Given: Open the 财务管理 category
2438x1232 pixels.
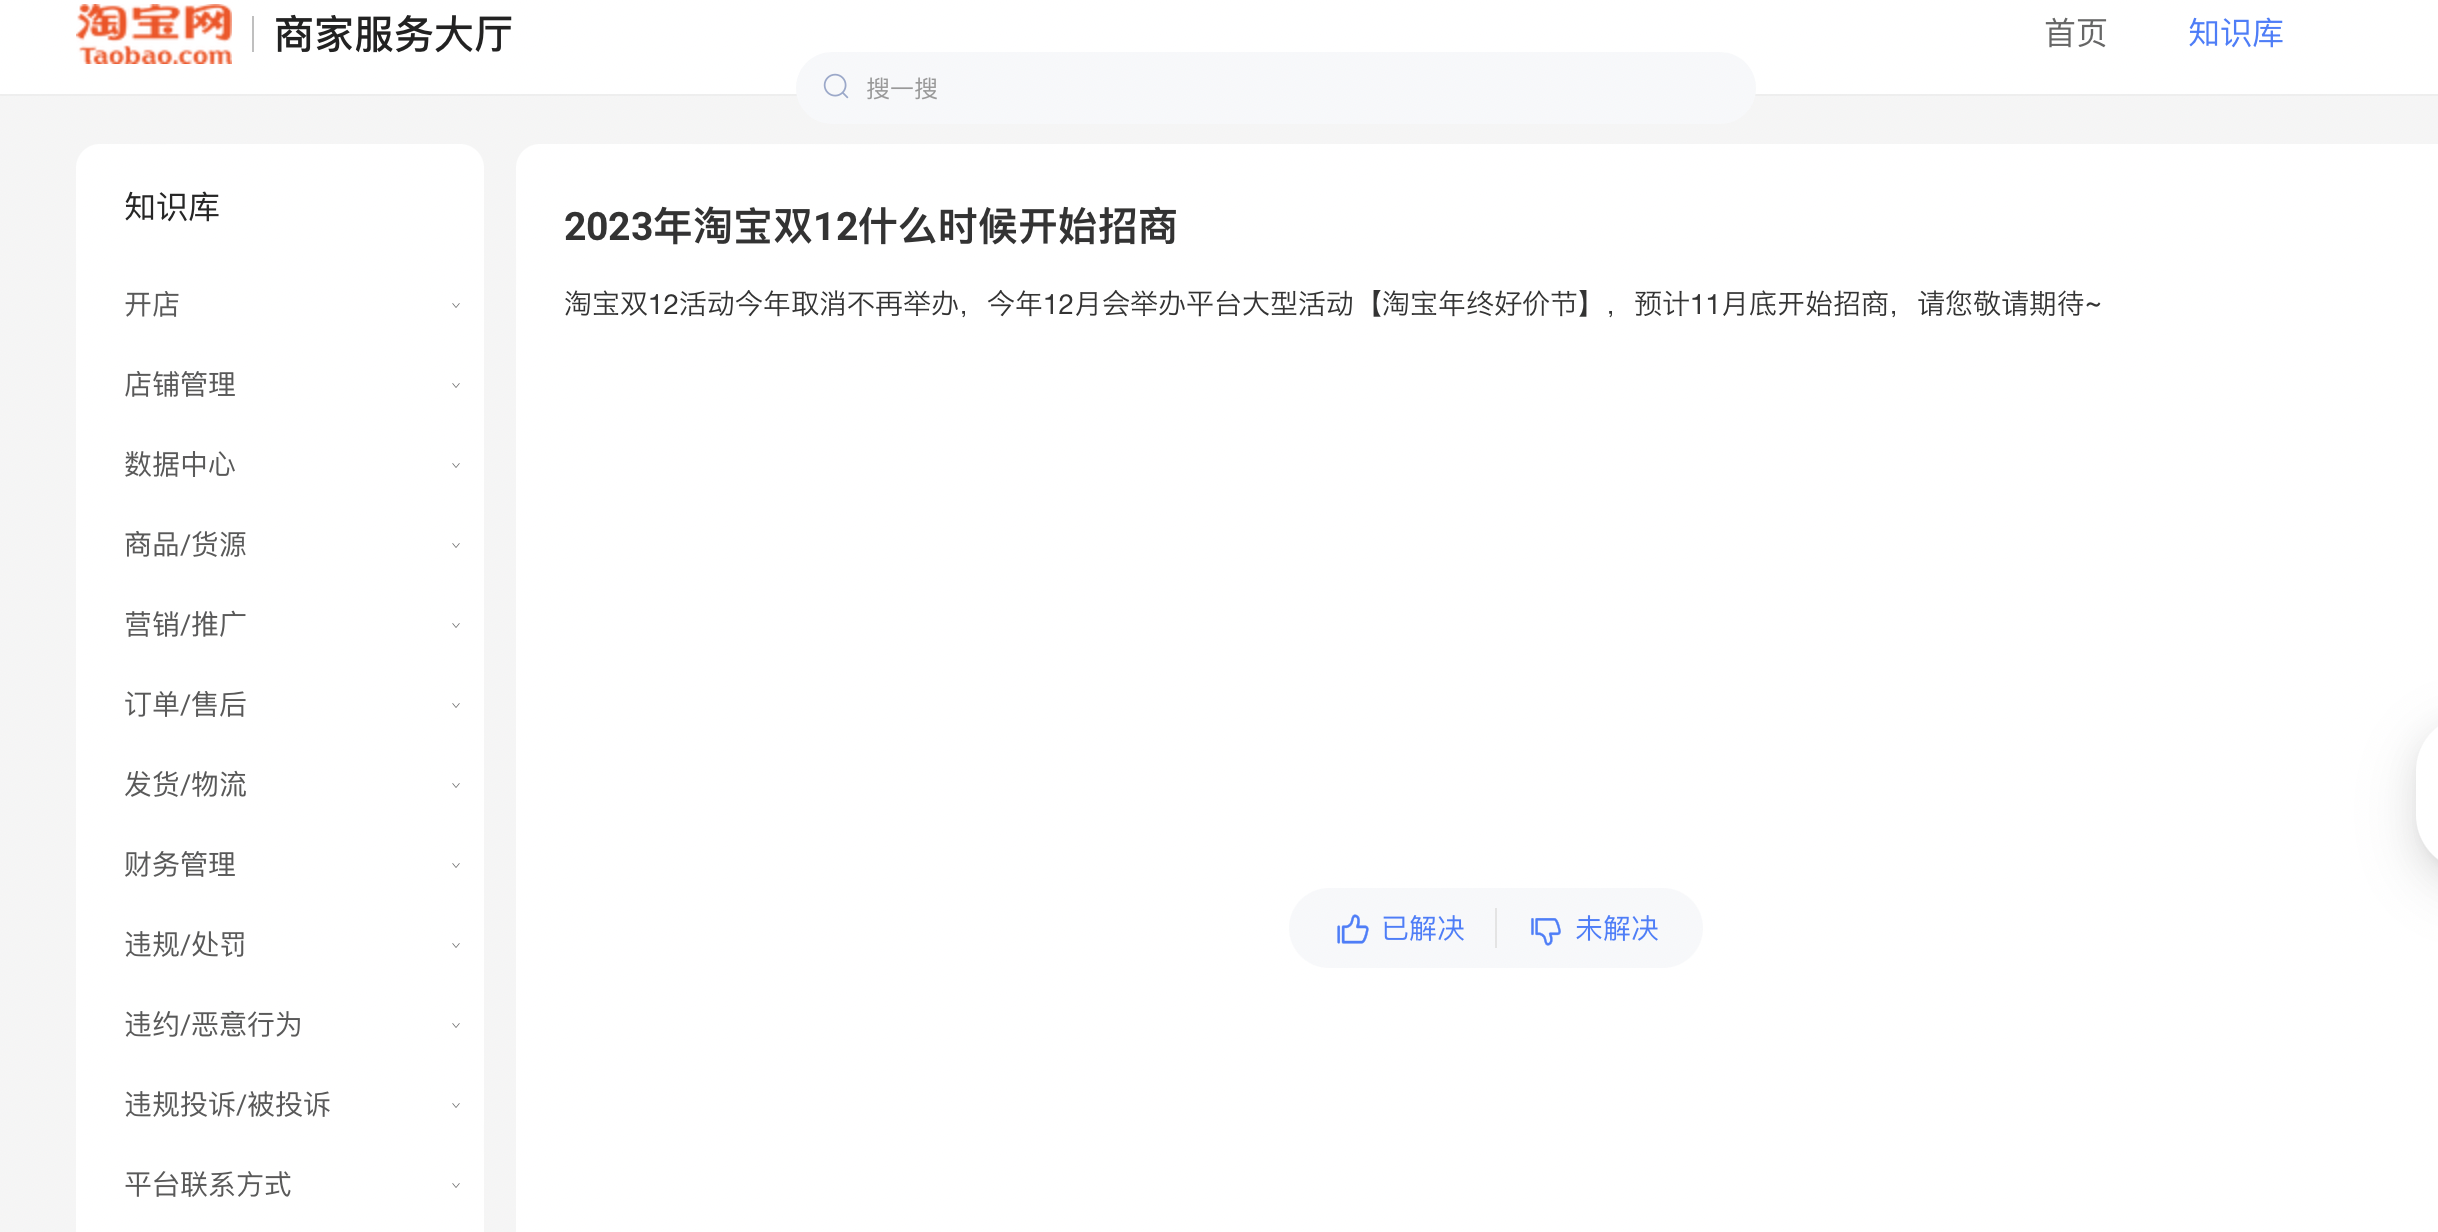Looking at the screenshot, I should [180, 864].
